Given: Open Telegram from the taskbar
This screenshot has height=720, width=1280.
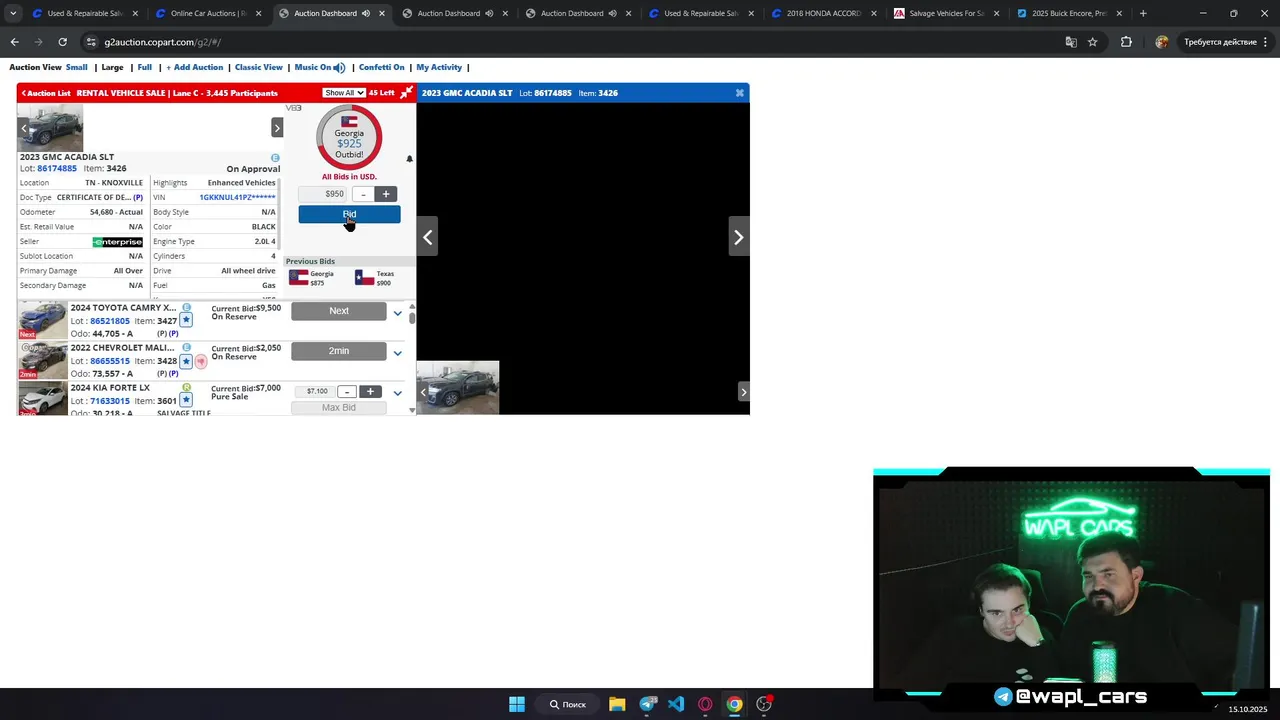Looking at the screenshot, I should pos(648,704).
